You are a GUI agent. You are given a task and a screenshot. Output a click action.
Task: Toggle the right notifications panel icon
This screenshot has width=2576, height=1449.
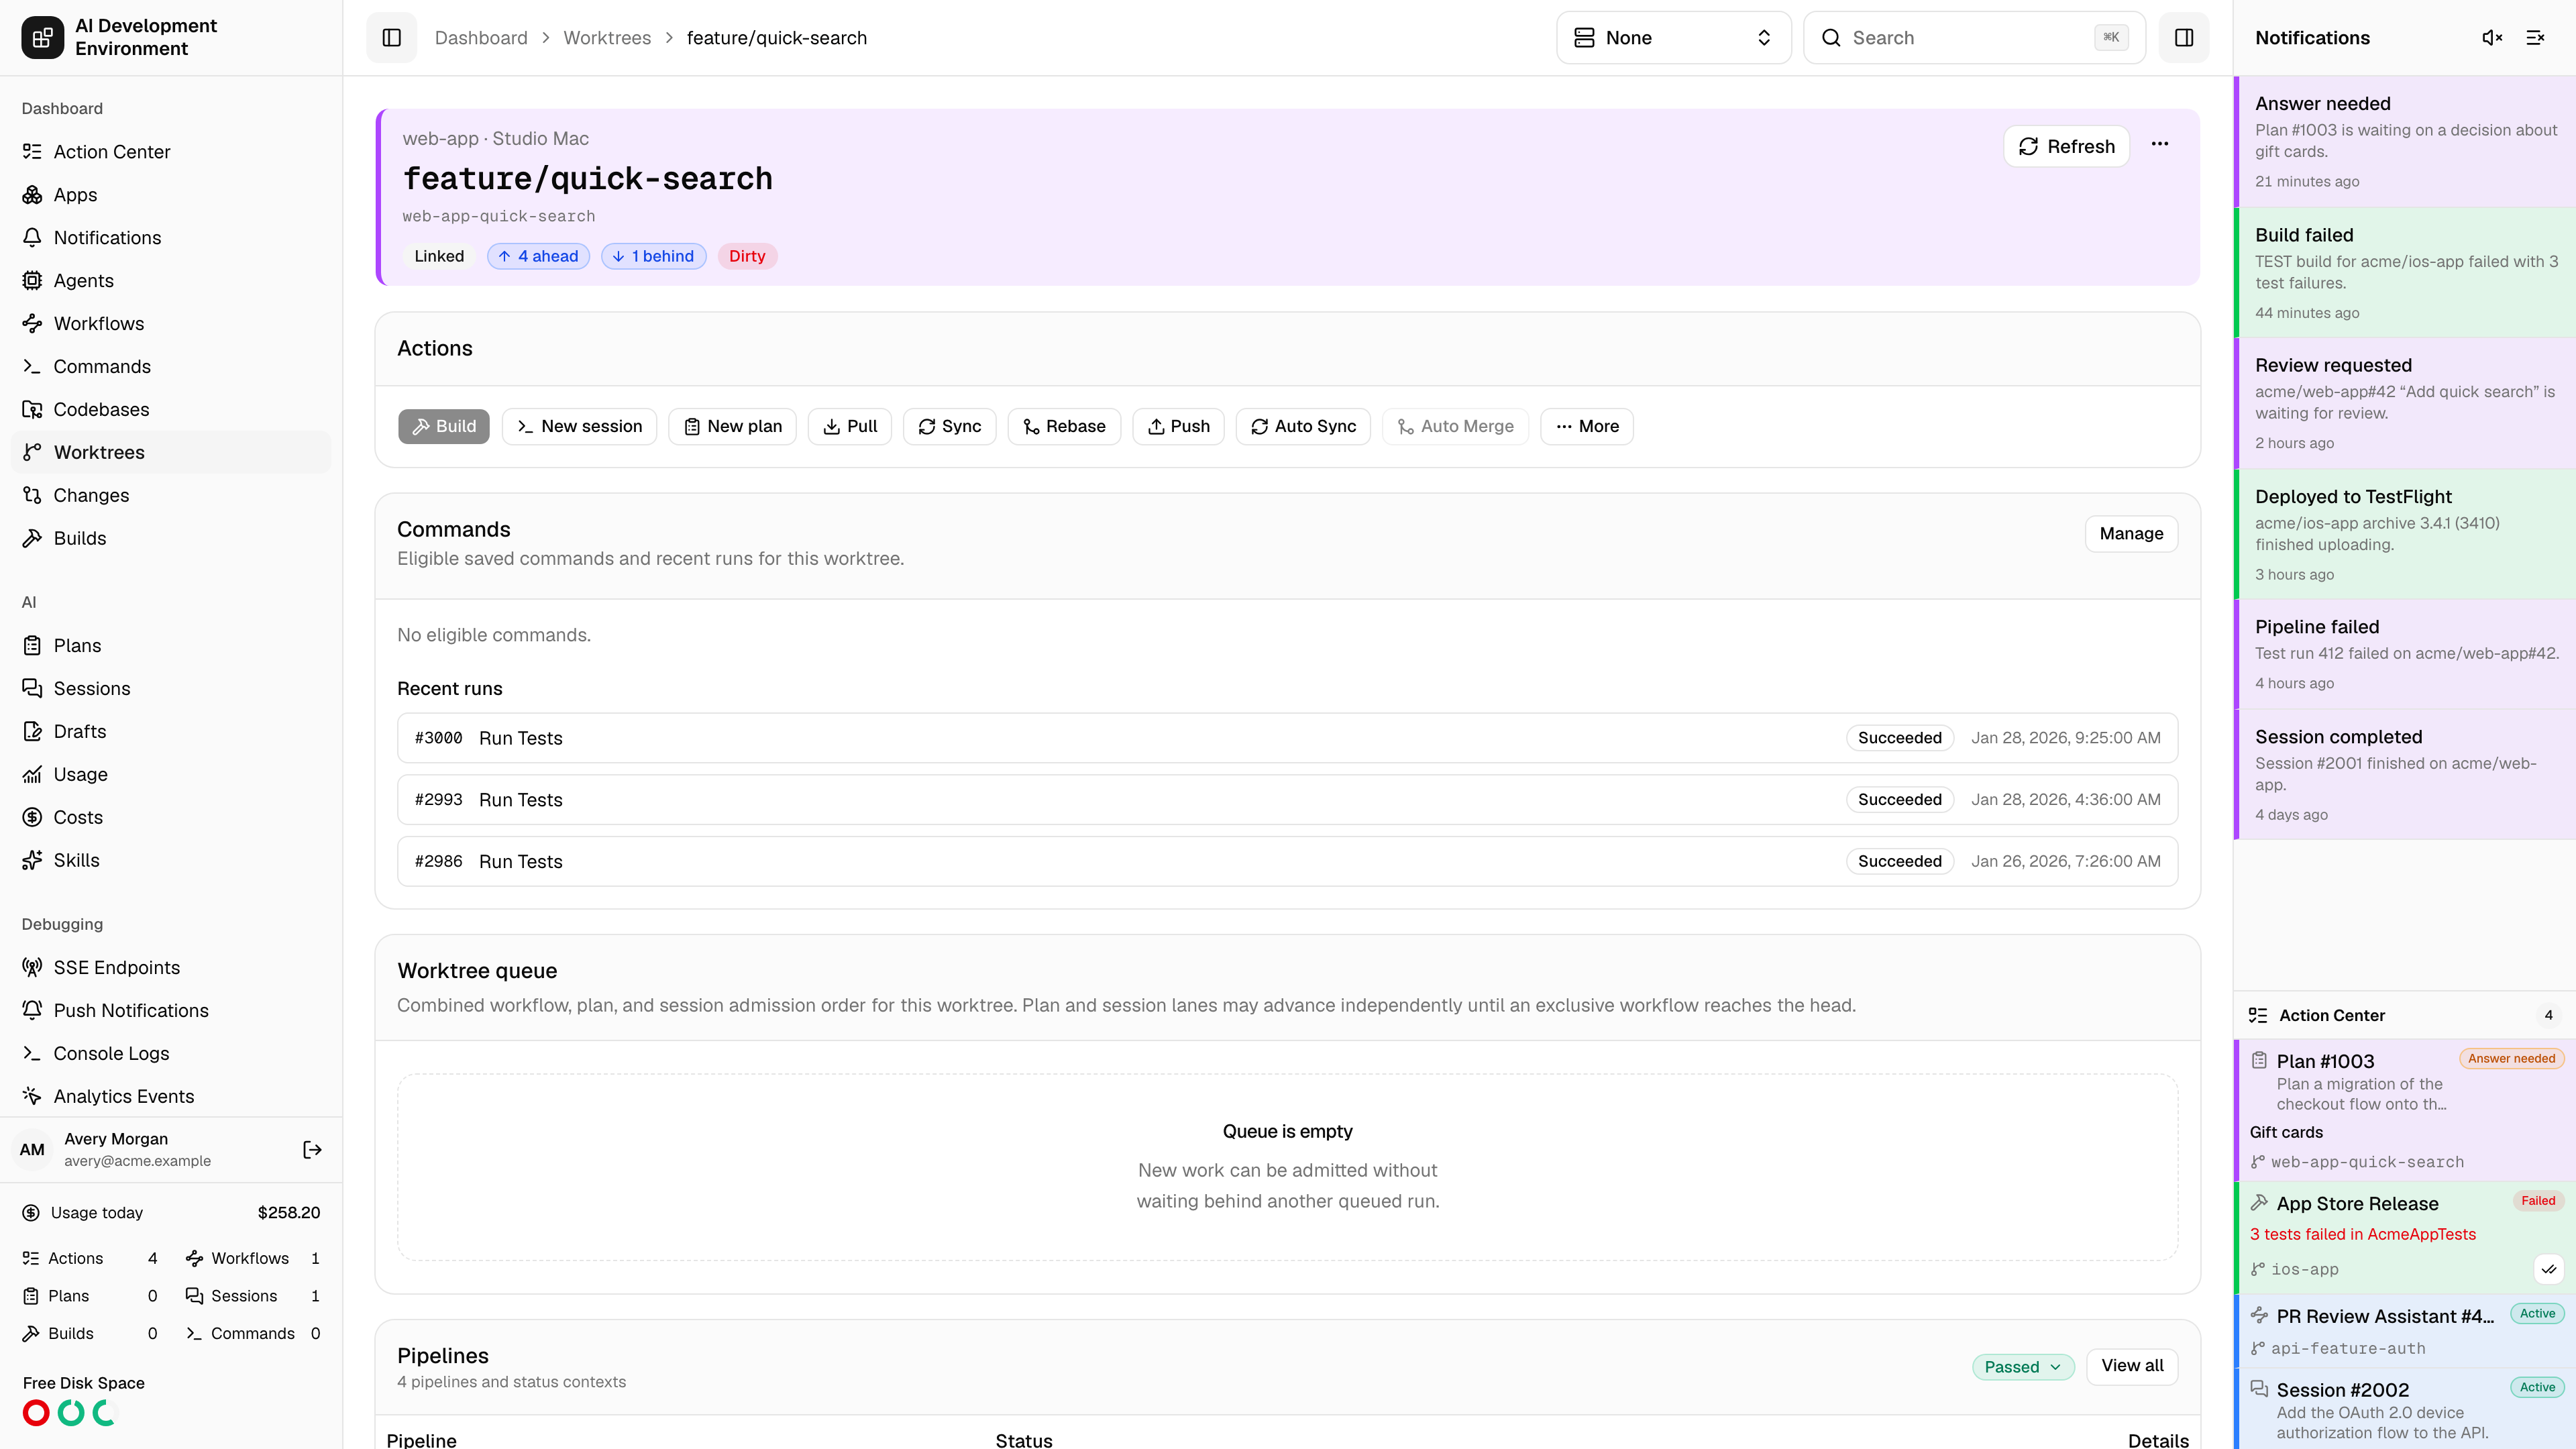pyautogui.click(x=2184, y=38)
